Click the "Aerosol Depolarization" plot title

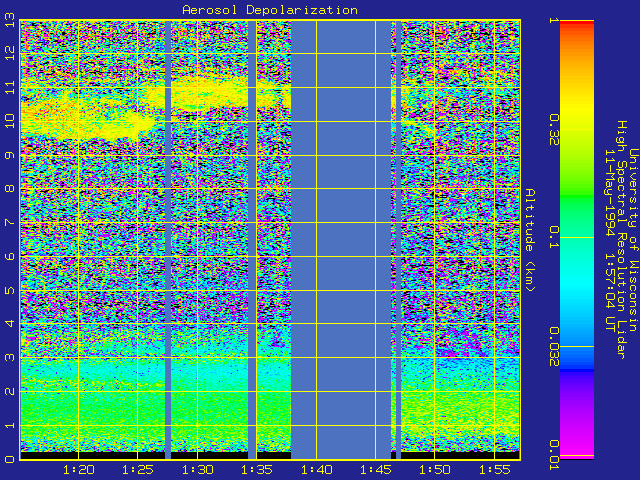[270, 10]
